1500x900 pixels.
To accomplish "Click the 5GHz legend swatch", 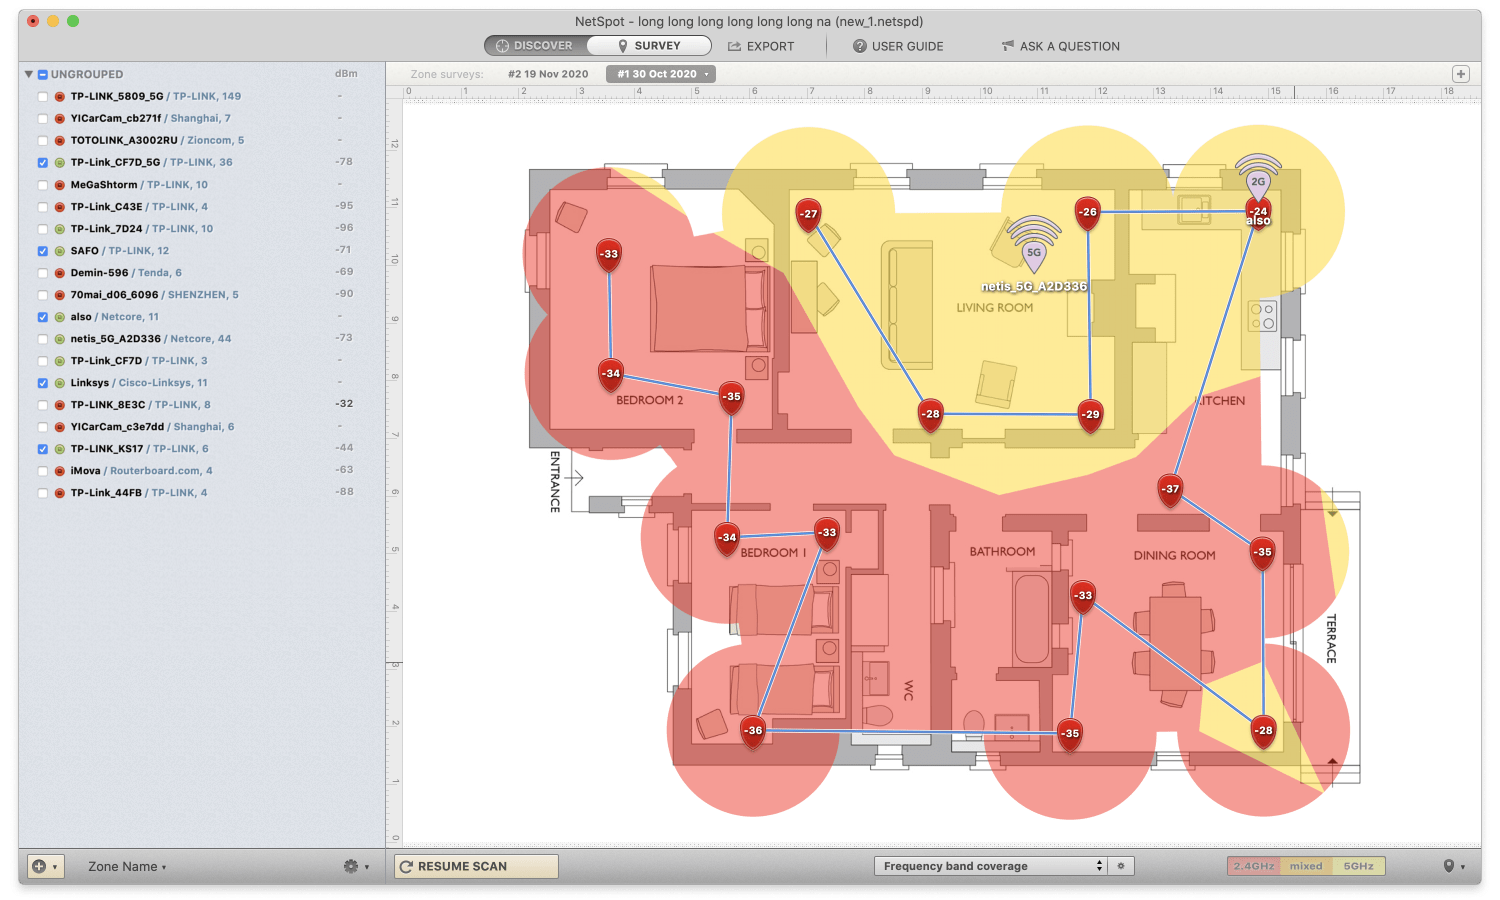I will point(1358,866).
